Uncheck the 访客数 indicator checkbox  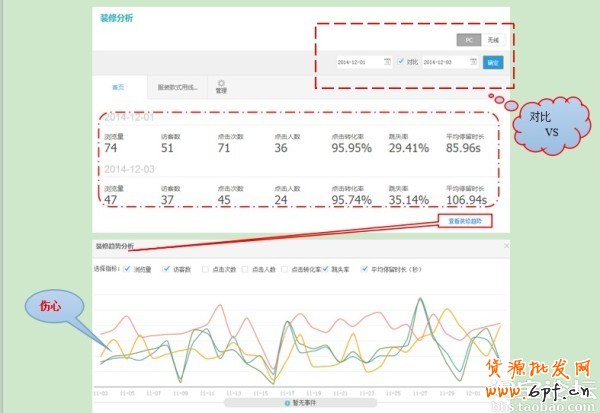165,269
